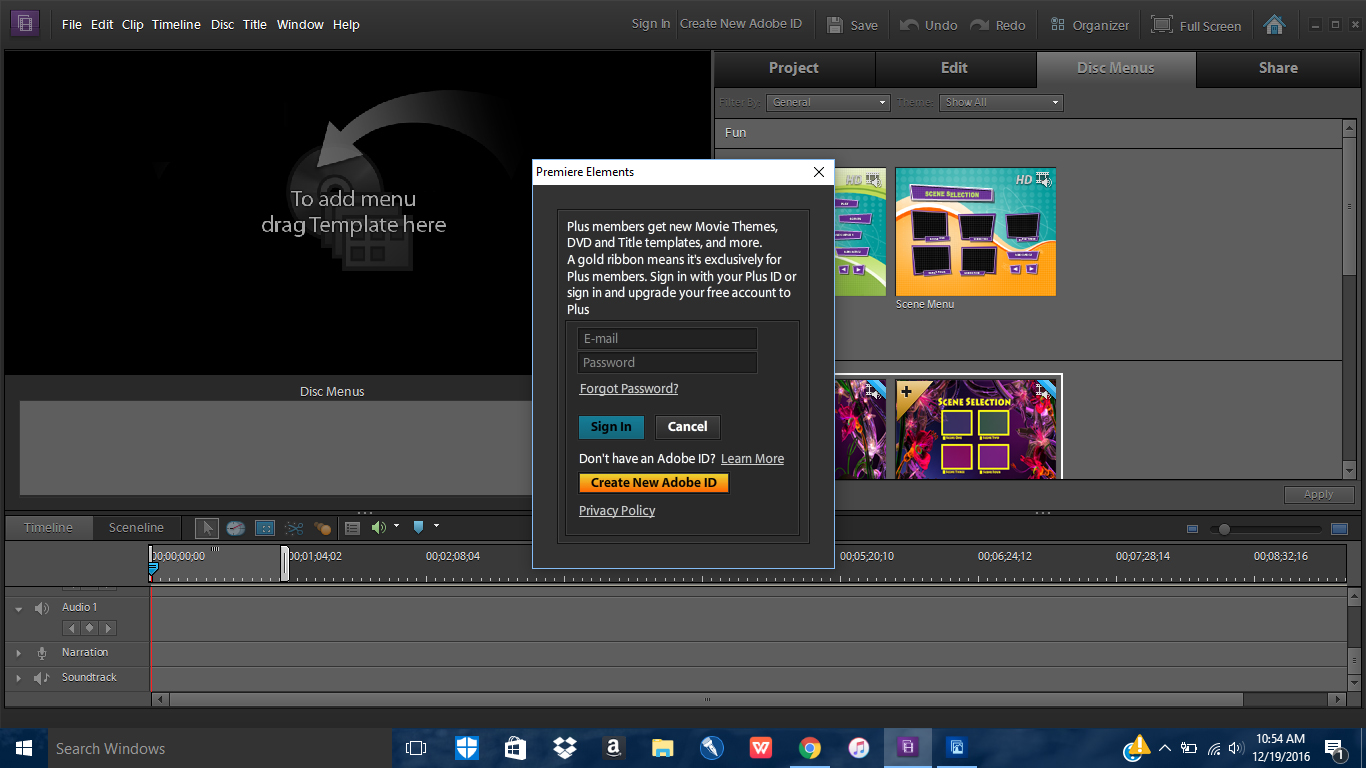The width and height of the screenshot is (1366, 768).
Task: Open the Marker dropdown arrow
Action: point(436,526)
